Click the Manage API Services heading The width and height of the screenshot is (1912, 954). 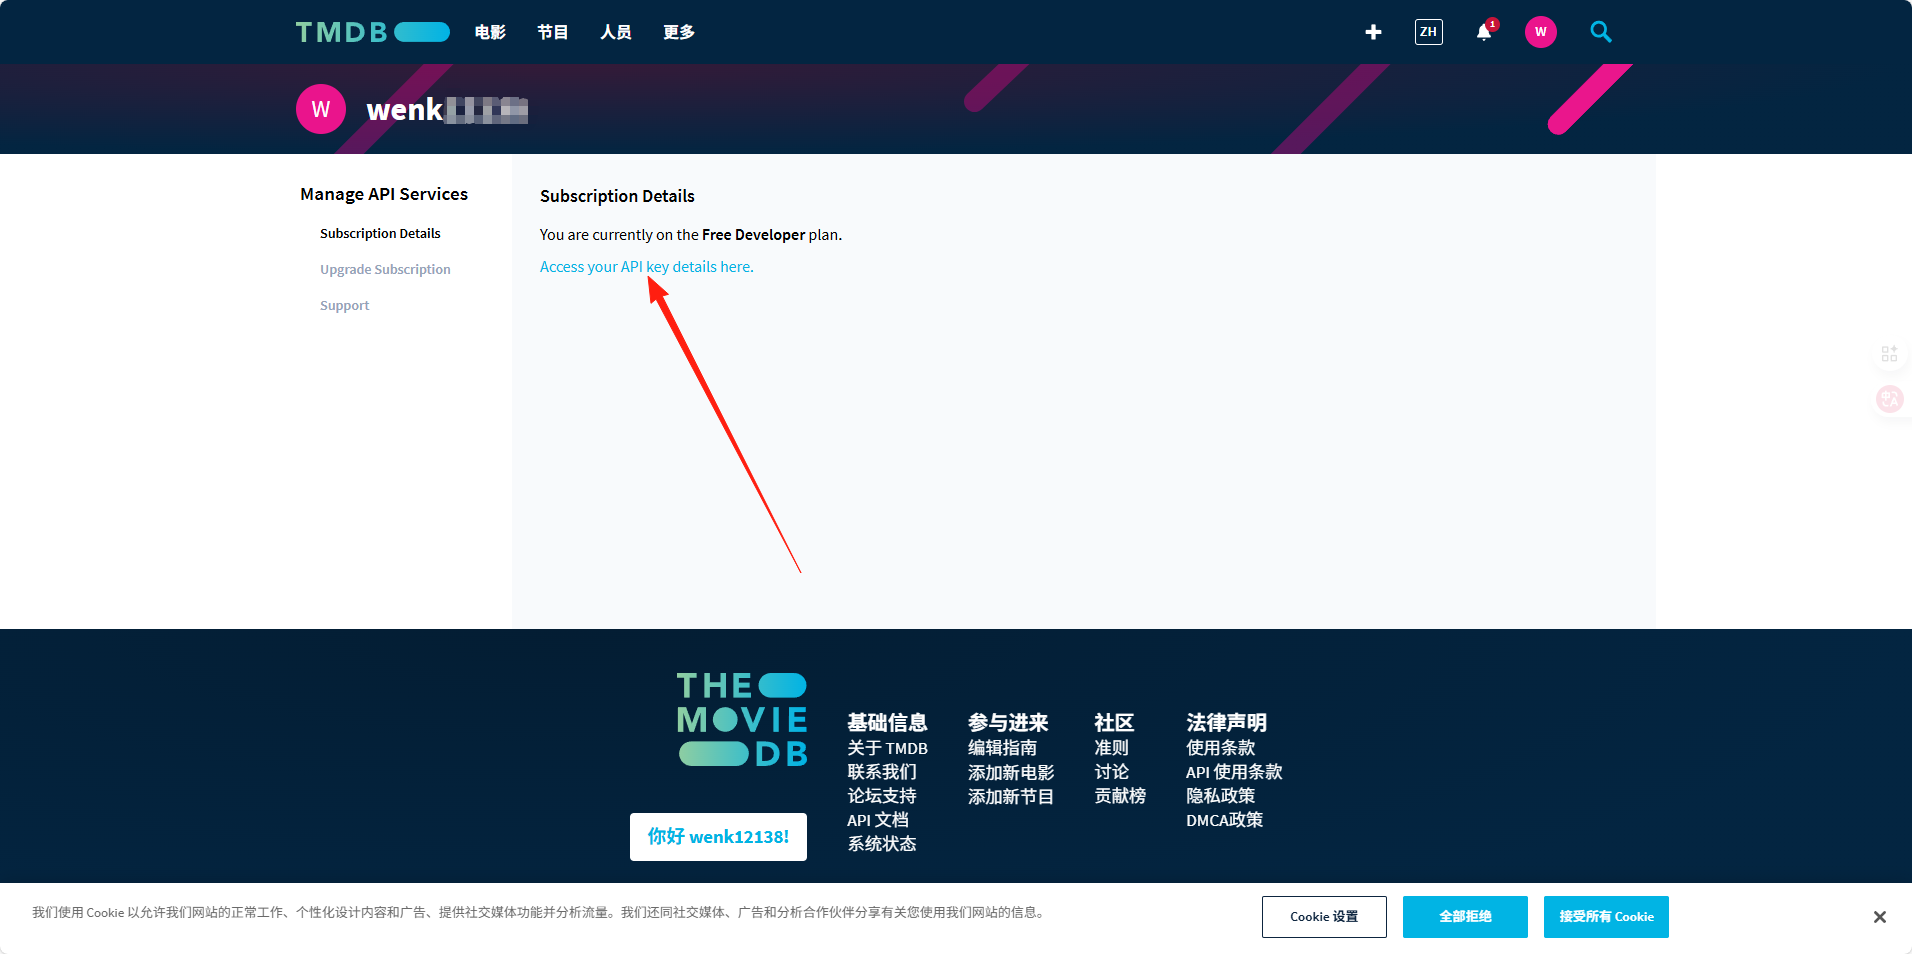coord(384,194)
